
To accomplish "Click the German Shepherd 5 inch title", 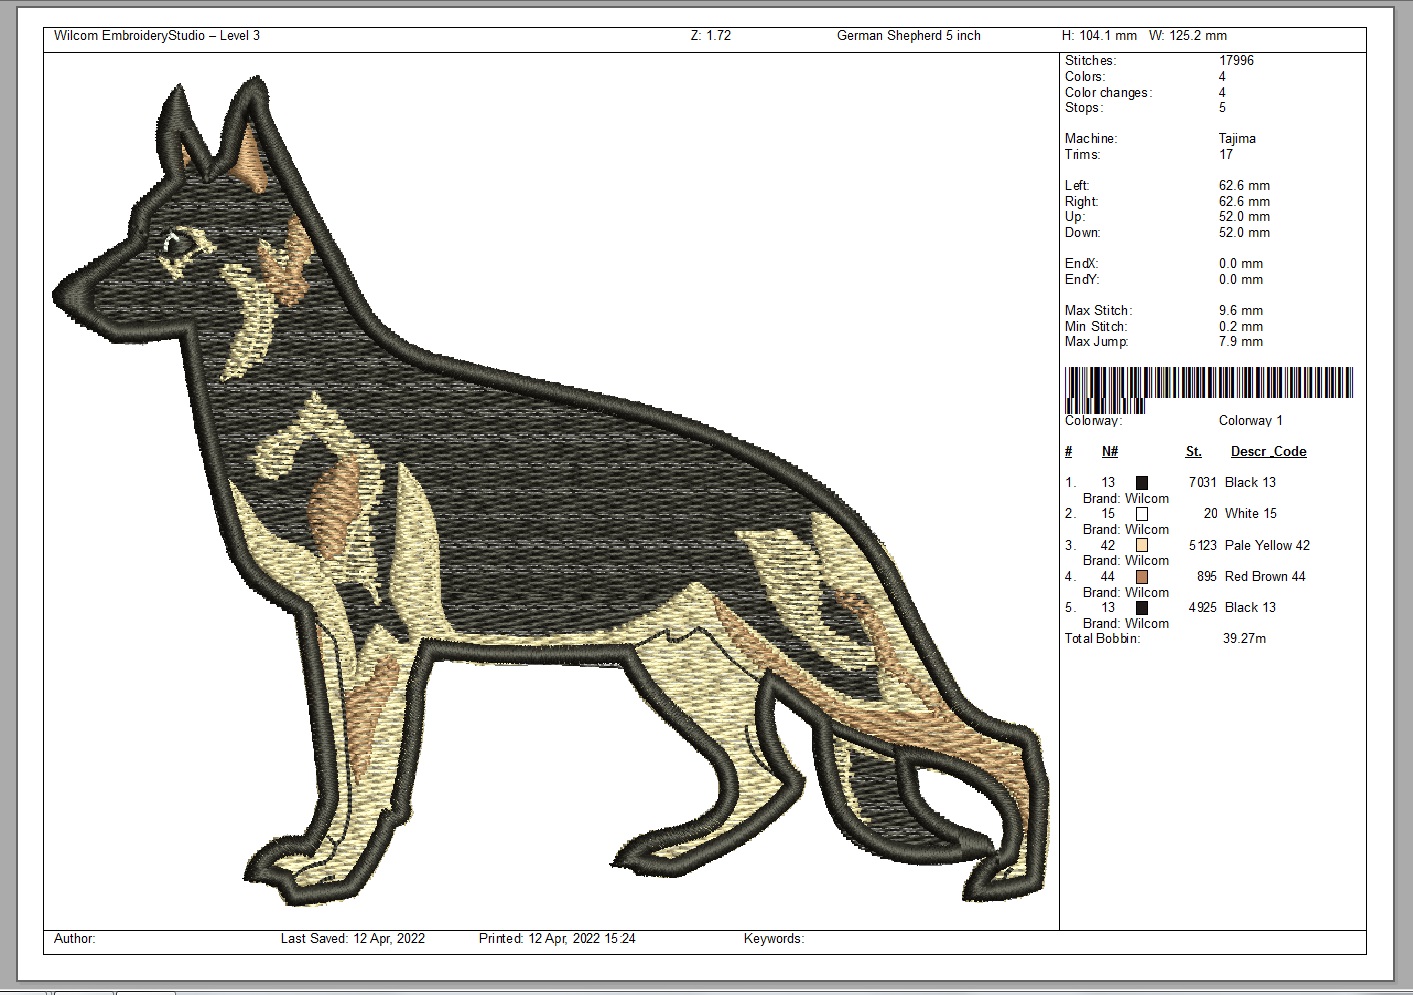I will click(x=908, y=36).
